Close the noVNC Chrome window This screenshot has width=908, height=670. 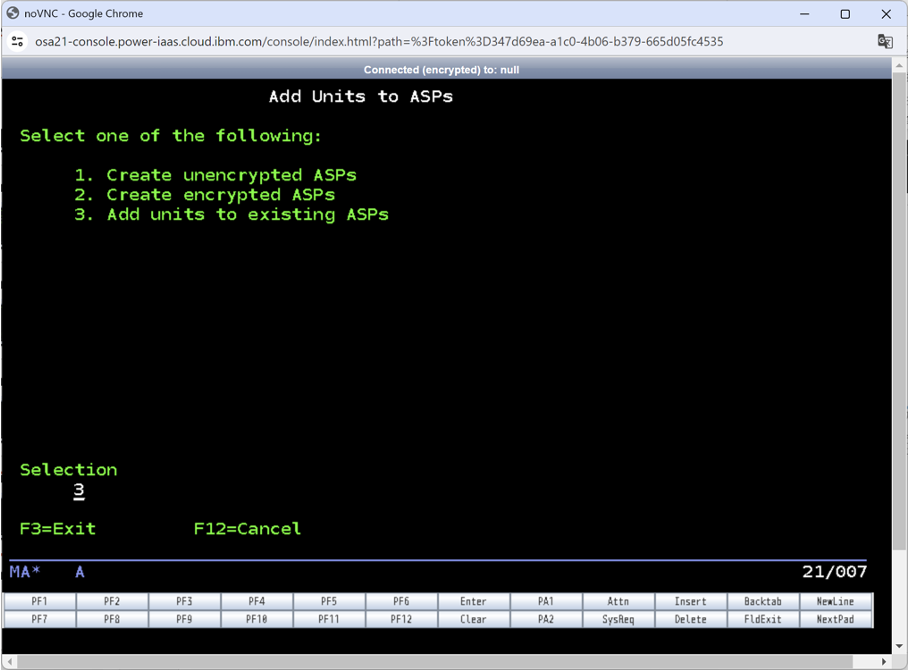pos(886,14)
